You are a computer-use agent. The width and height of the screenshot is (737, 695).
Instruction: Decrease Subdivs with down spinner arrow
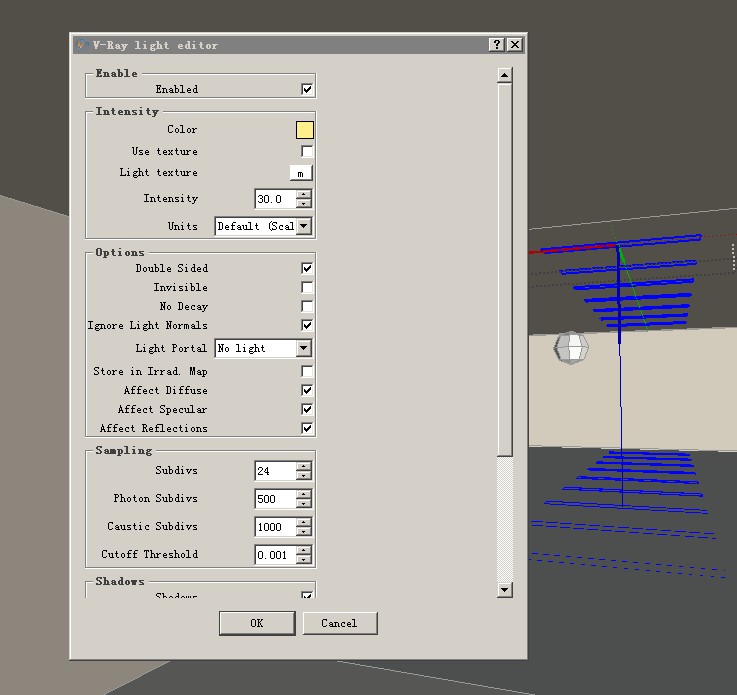(304, 476)
